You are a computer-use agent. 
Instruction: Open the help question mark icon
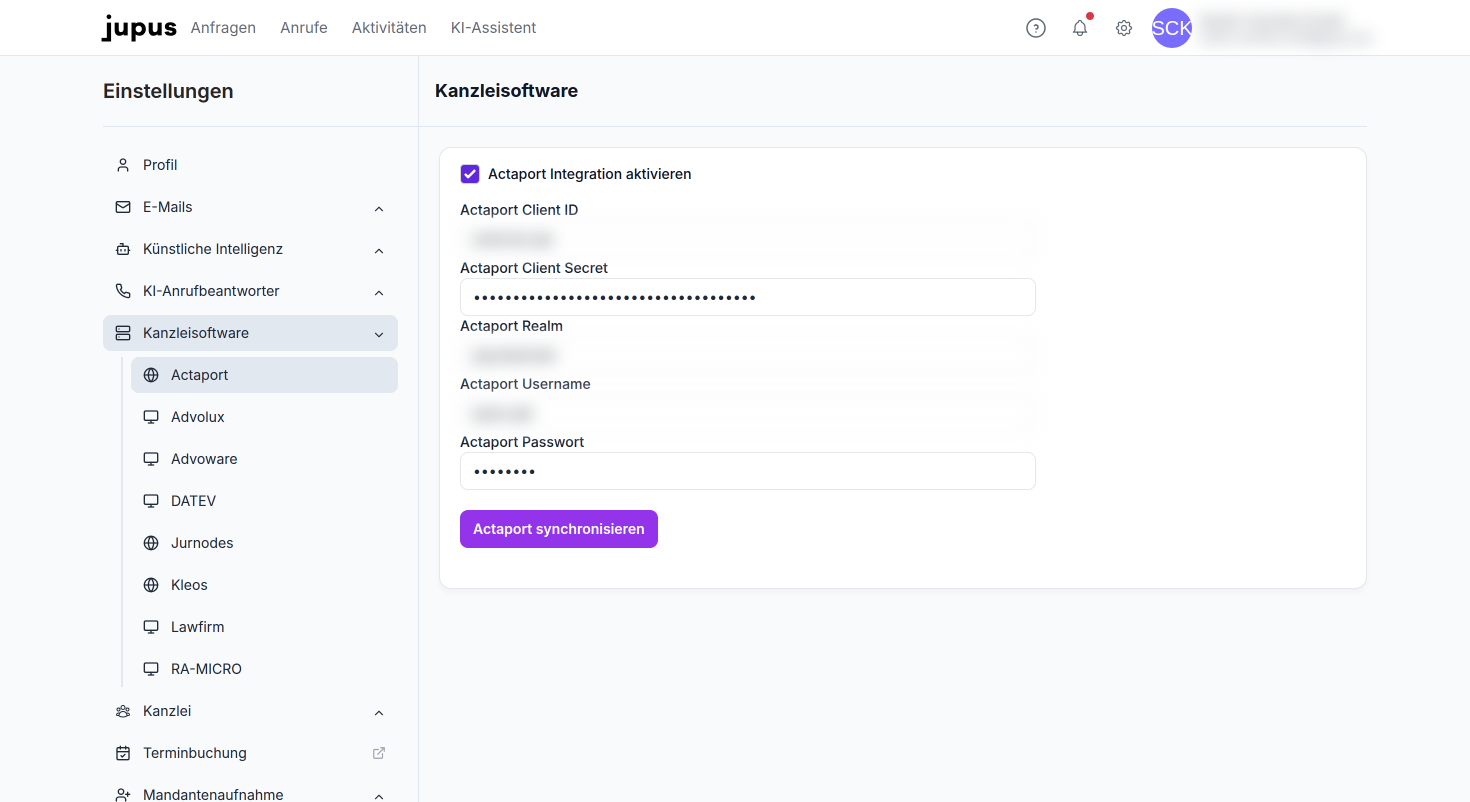tap(1036, 28)
